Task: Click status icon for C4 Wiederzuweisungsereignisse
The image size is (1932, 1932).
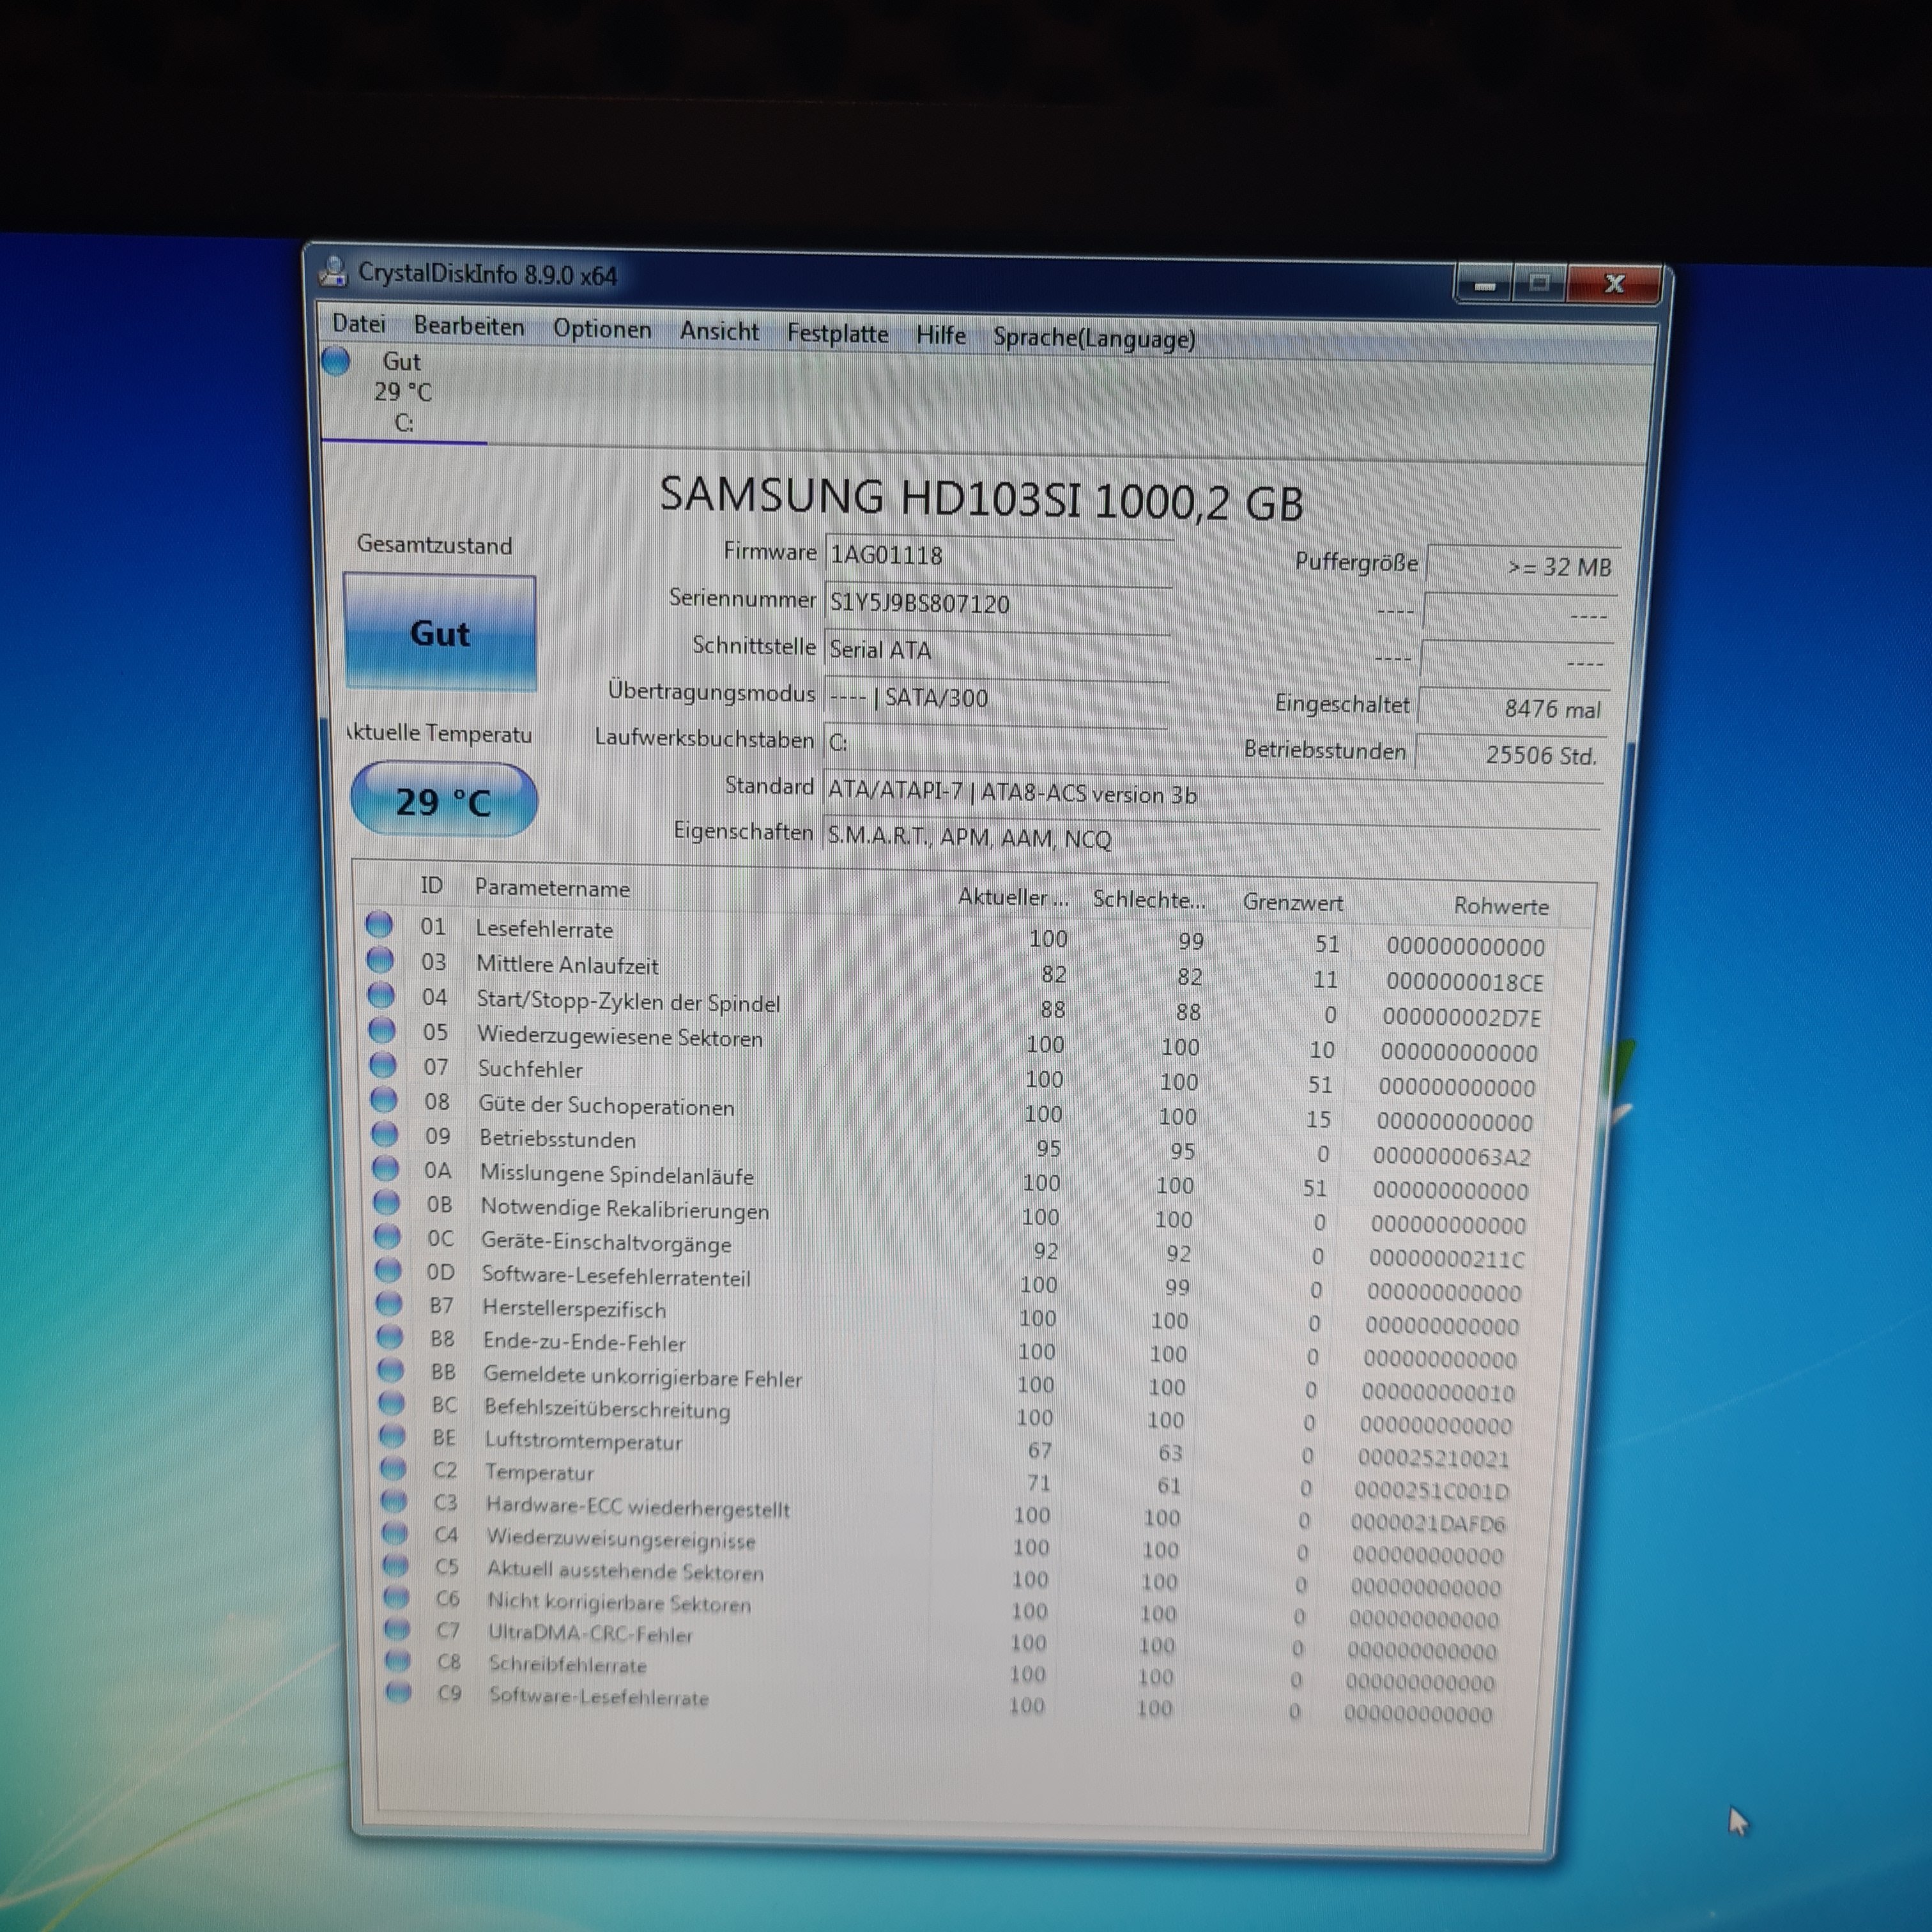Action: pyautogui.click(x=396, y=1532)
